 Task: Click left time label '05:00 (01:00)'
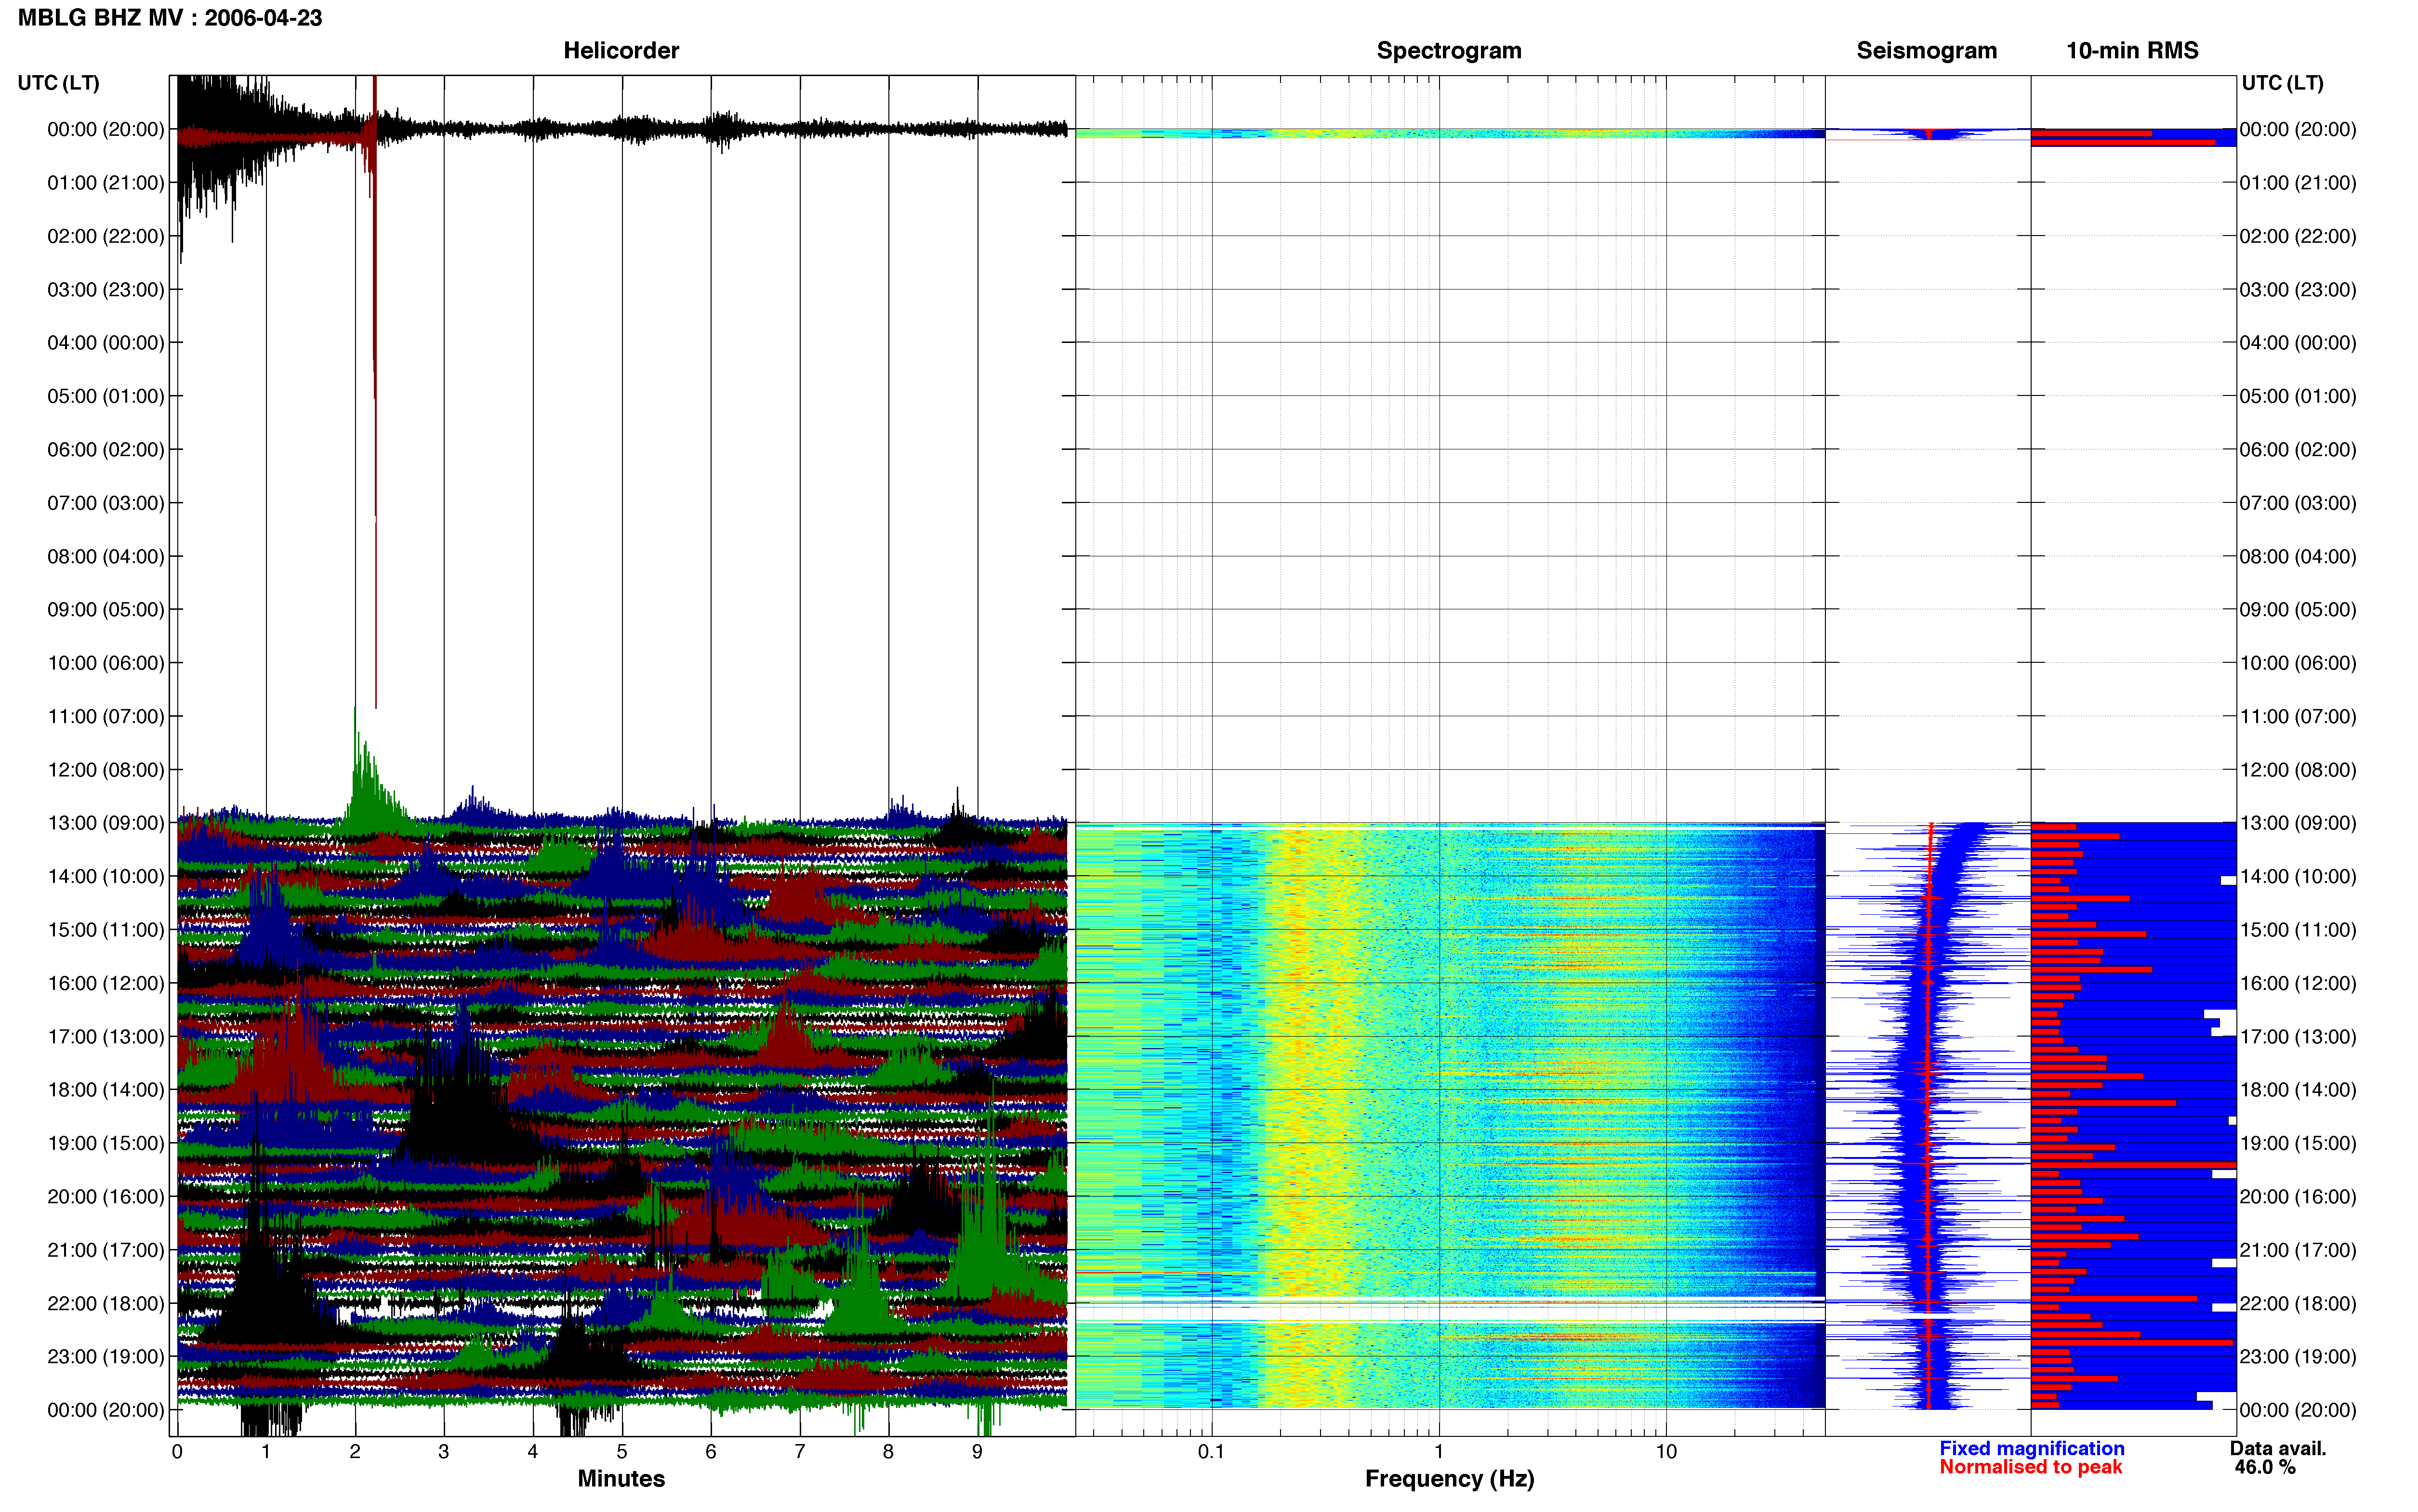(x=106, y=396)
